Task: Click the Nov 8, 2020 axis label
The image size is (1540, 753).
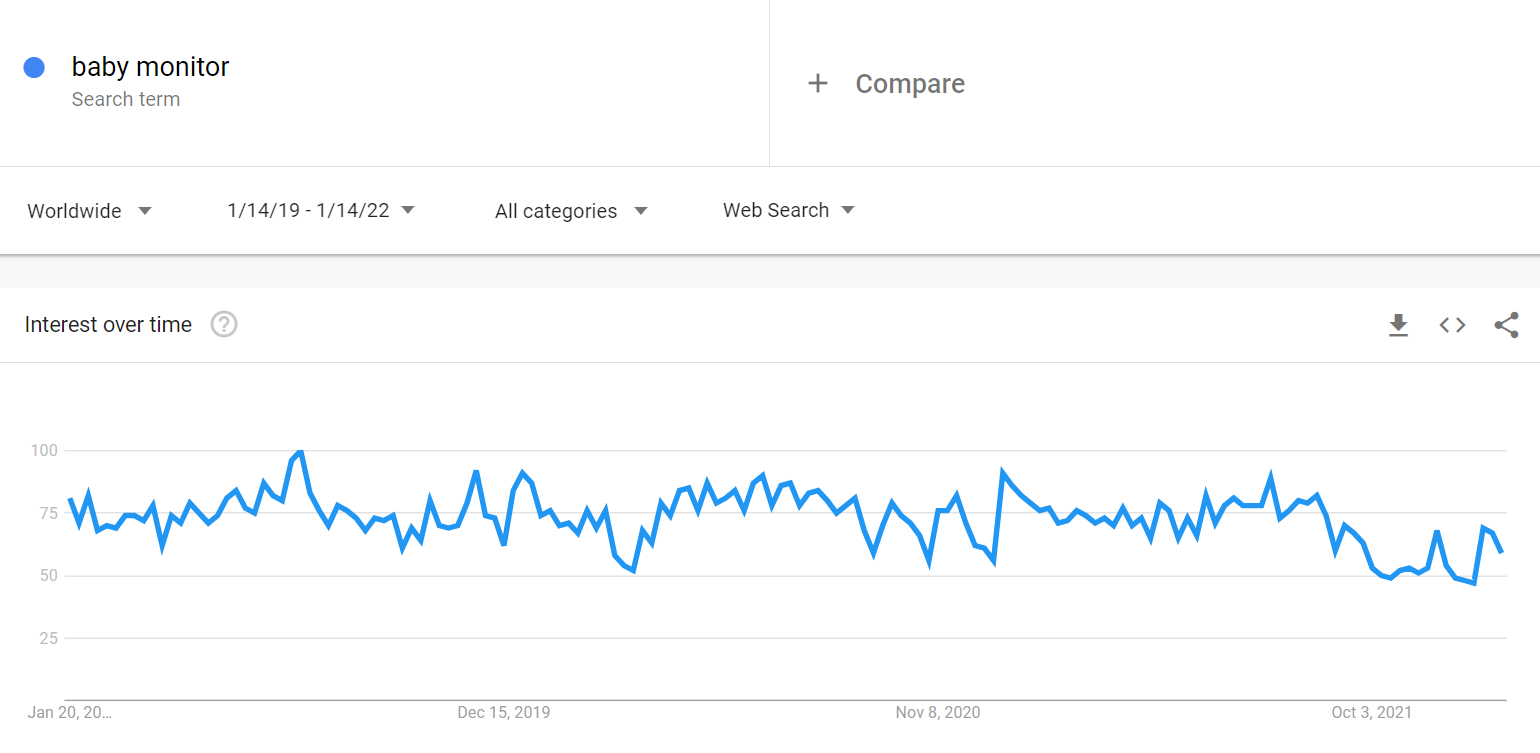Action: pyautogui.click(x=938, y=713)
